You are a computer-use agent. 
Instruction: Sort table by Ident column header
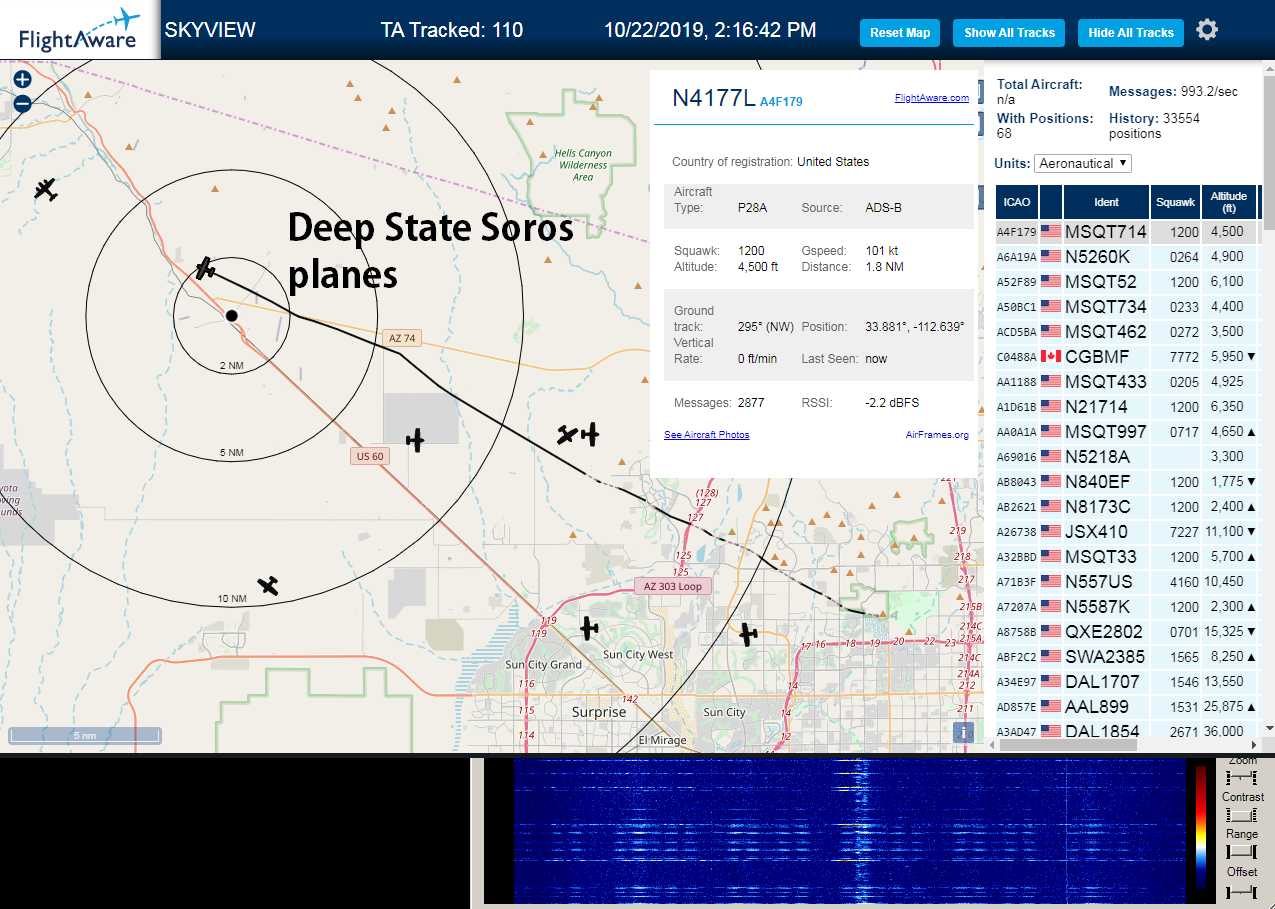[x=1106, y=202]
